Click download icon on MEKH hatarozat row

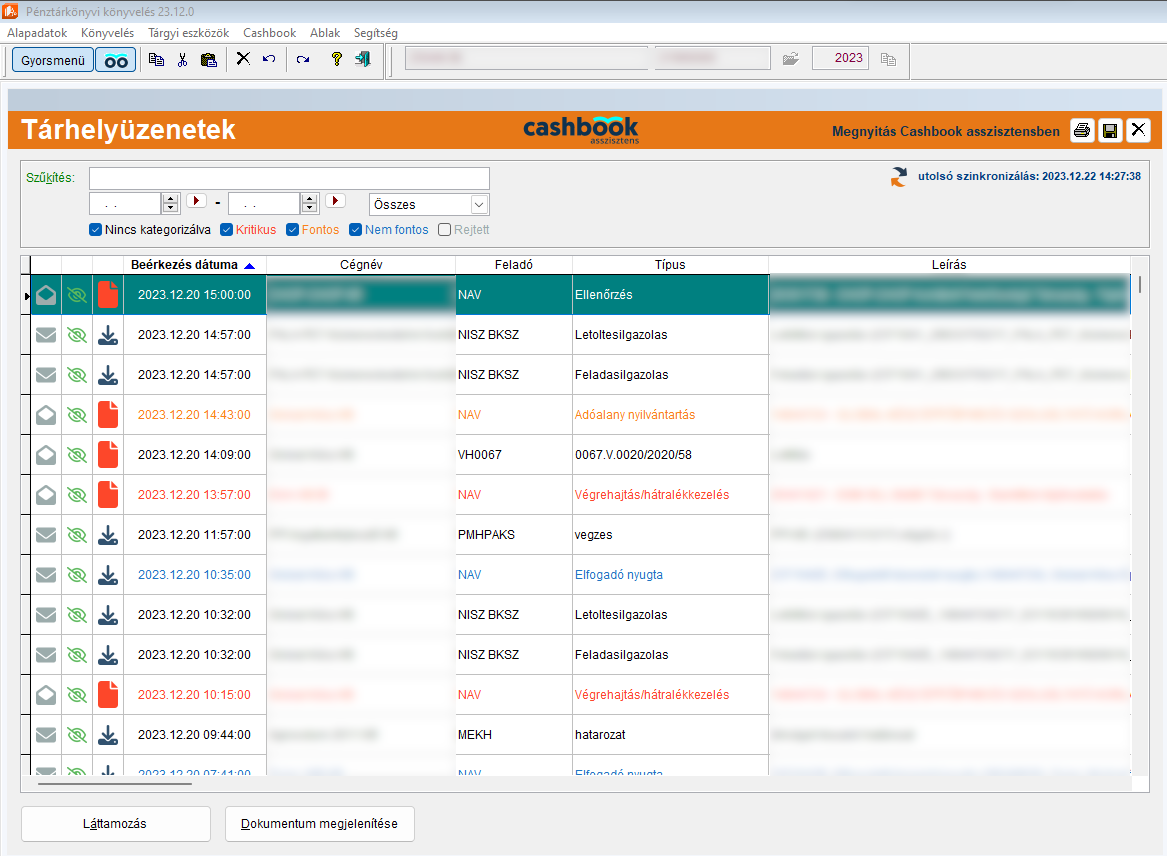click(108, 735)
